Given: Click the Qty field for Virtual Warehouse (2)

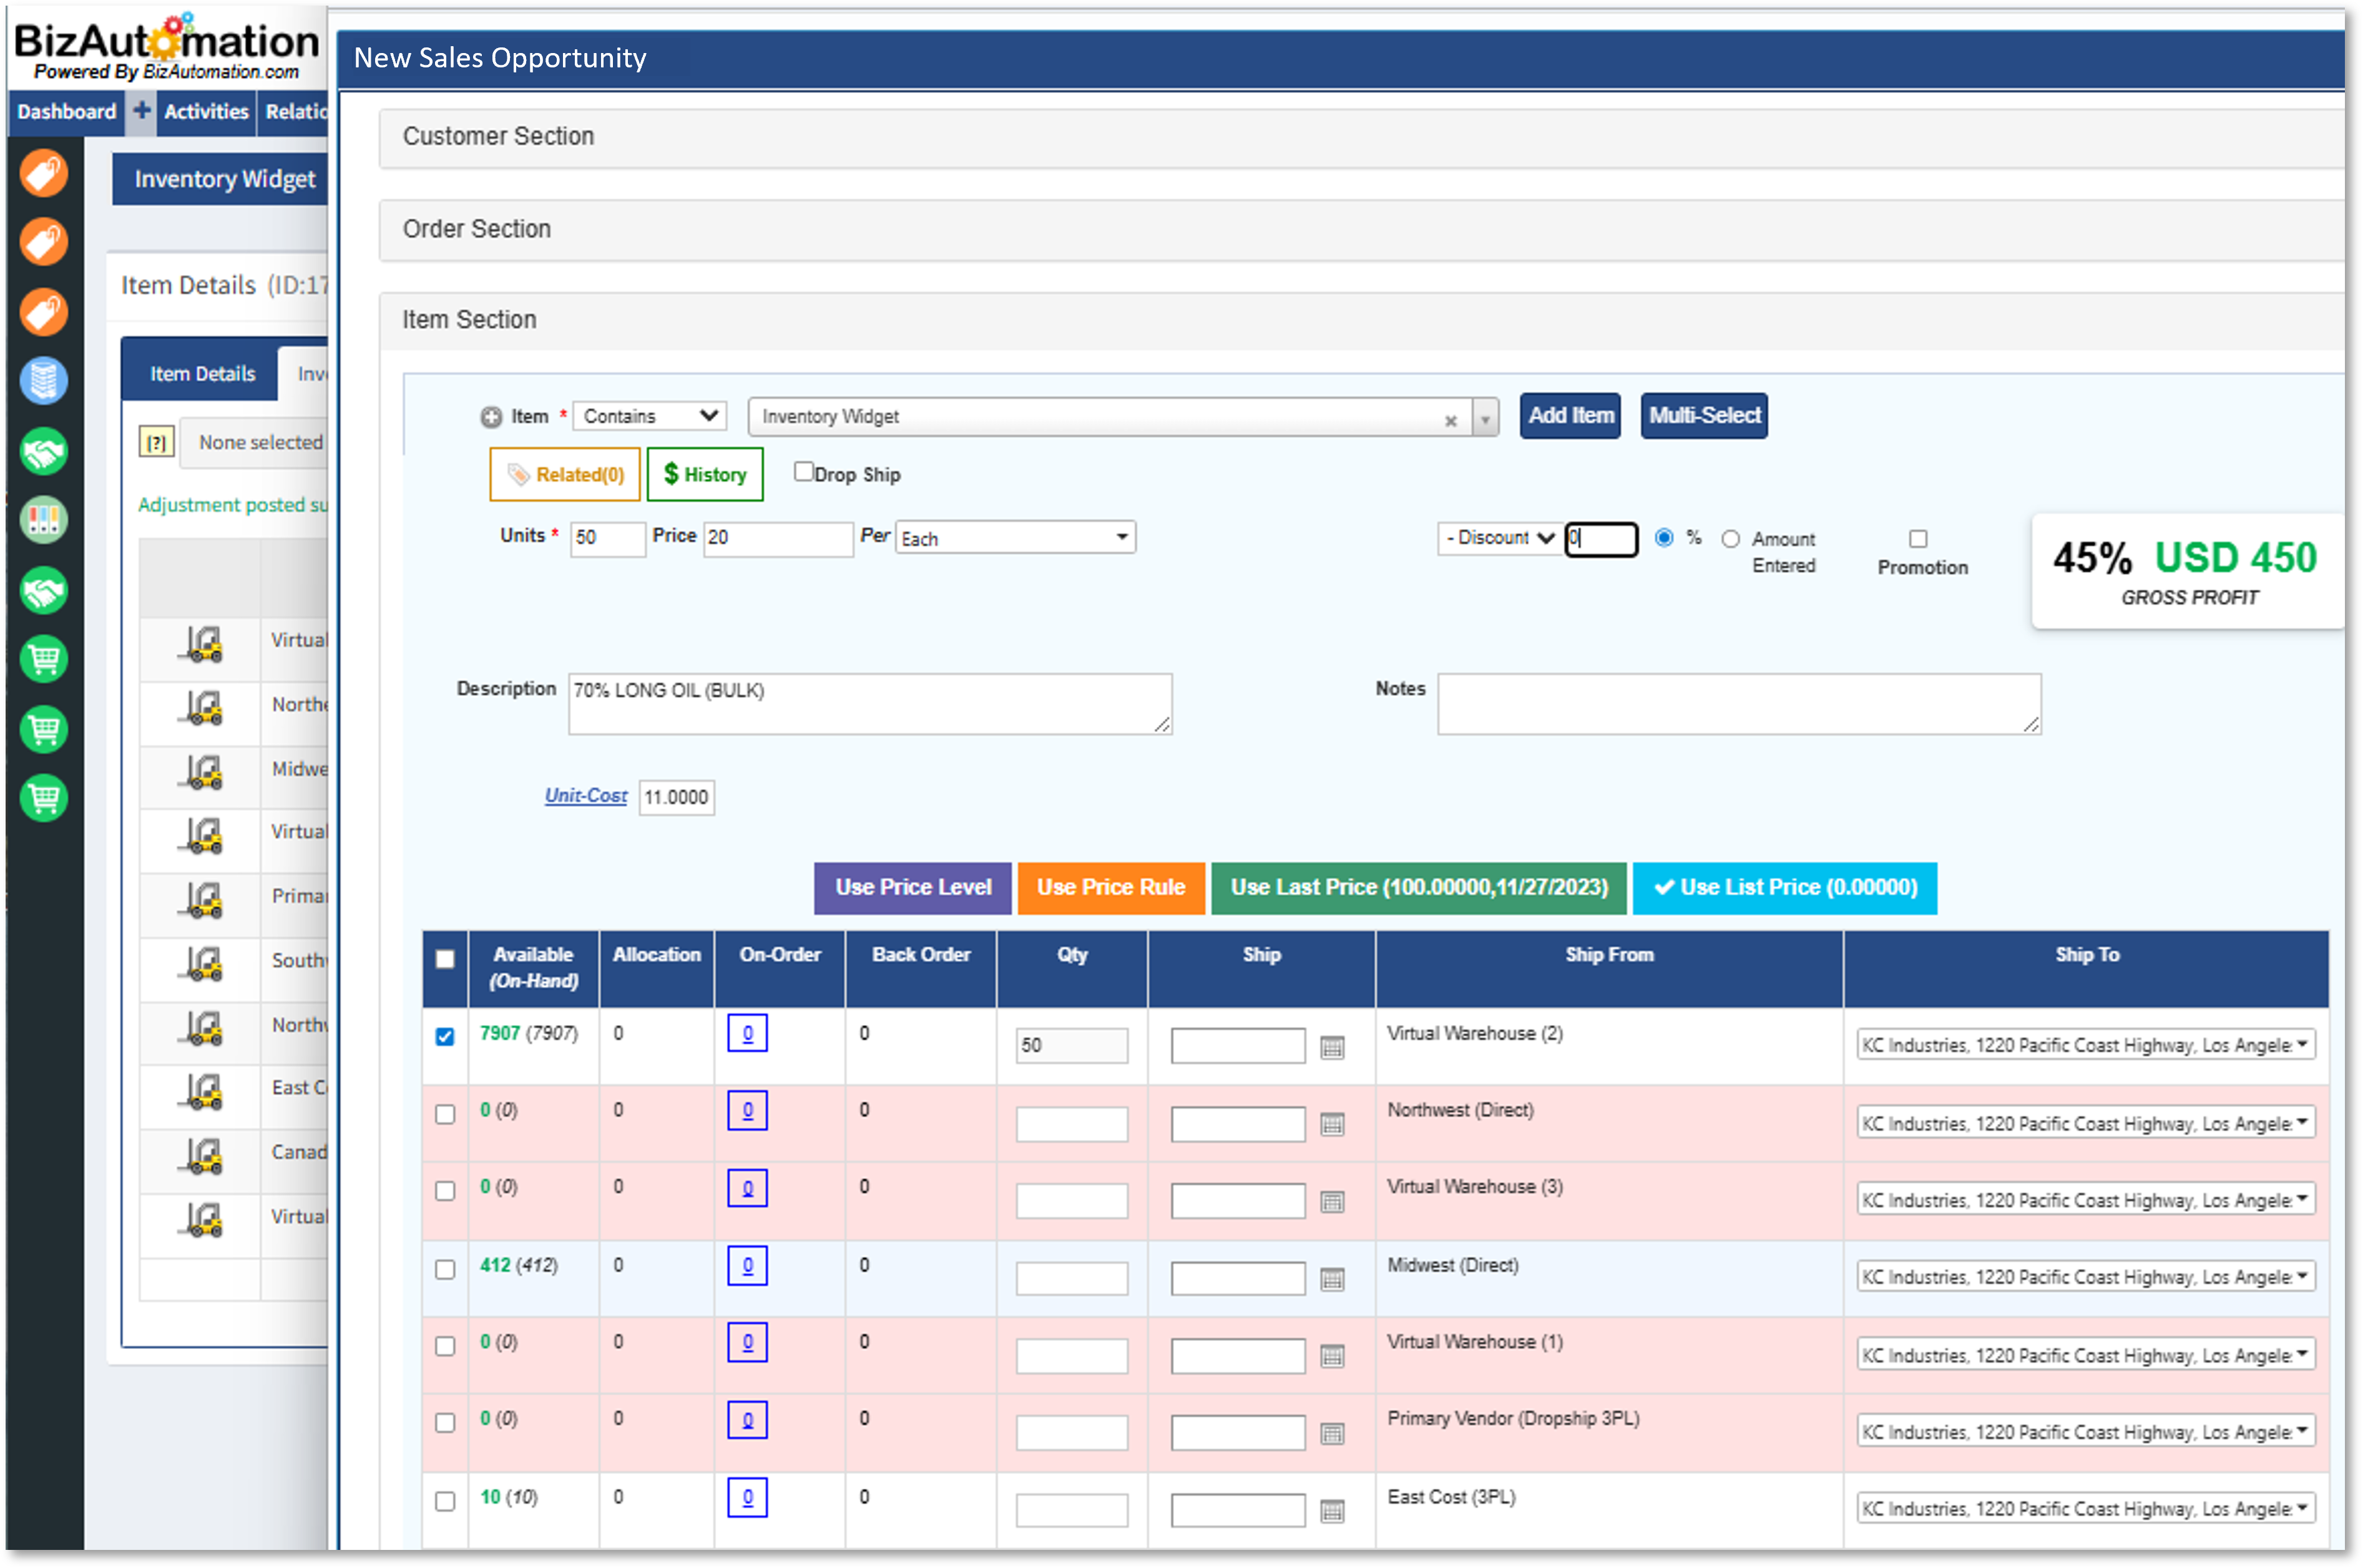Looking at the screenshot, I should pos(1071,1046).
